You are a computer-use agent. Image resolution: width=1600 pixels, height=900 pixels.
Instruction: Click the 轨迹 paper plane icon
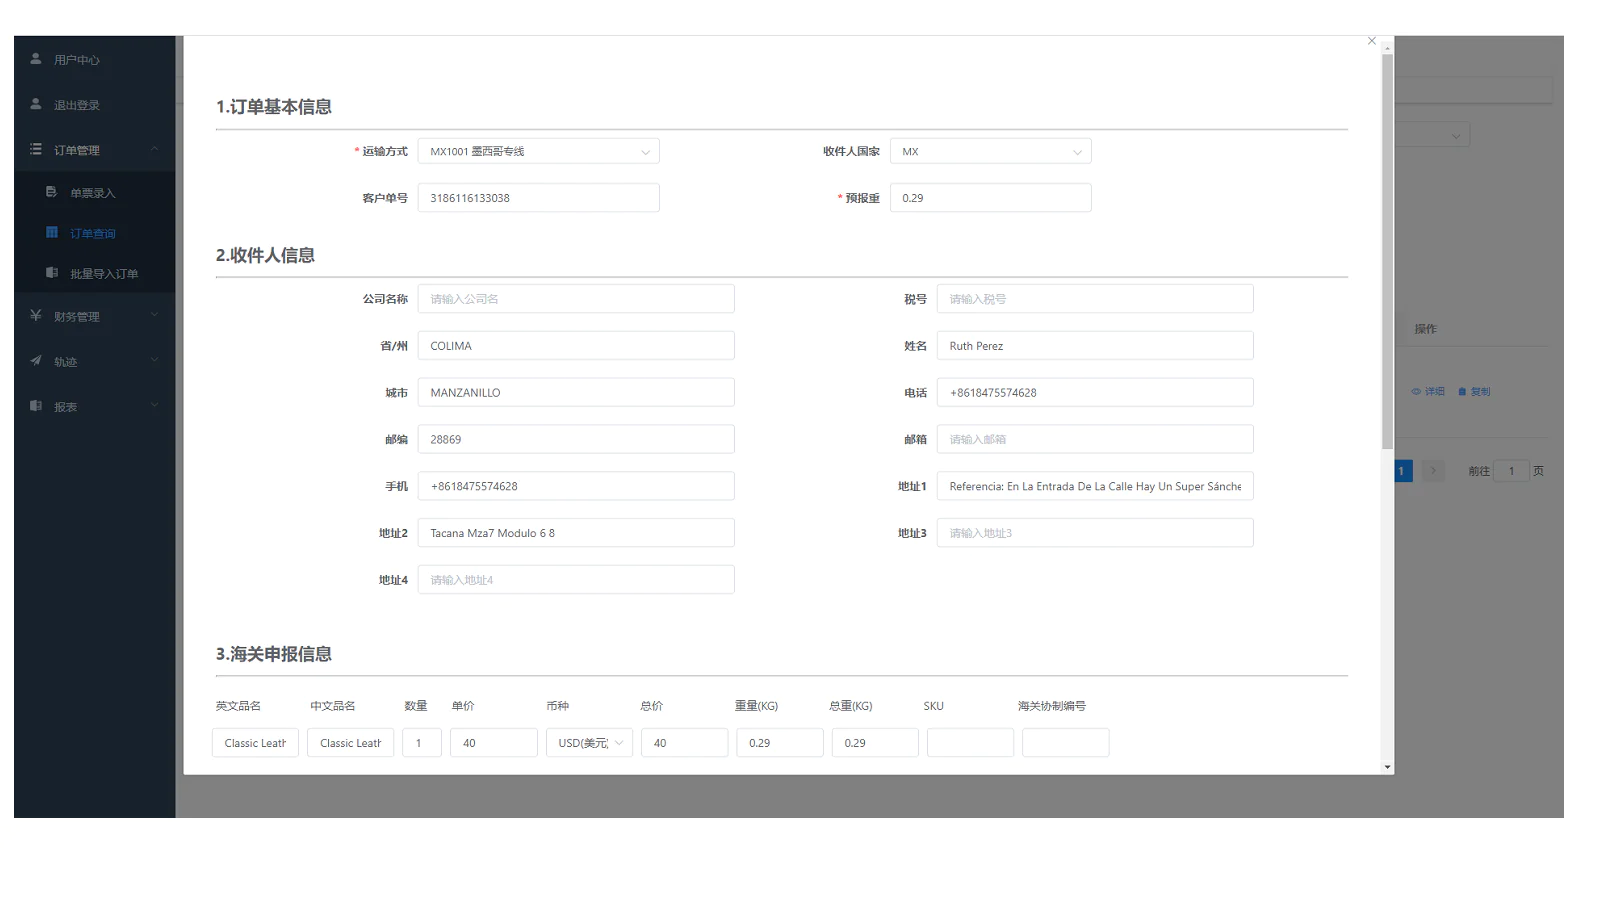click(x=36, y=360)
